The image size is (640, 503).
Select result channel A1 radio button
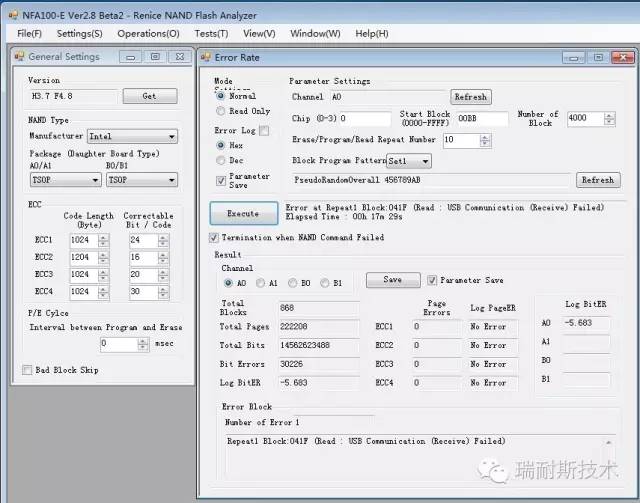click(260, 283)
